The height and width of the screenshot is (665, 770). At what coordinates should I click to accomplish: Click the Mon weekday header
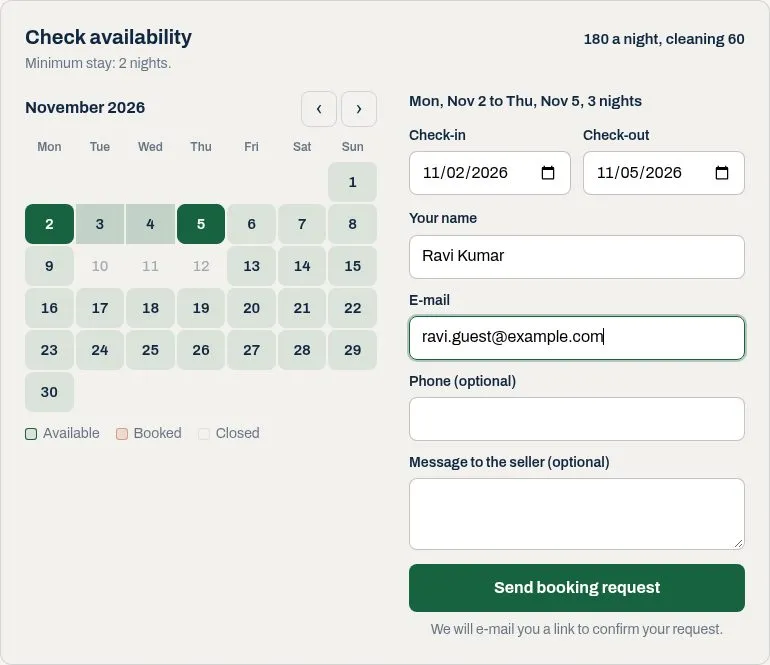[49, 147]
